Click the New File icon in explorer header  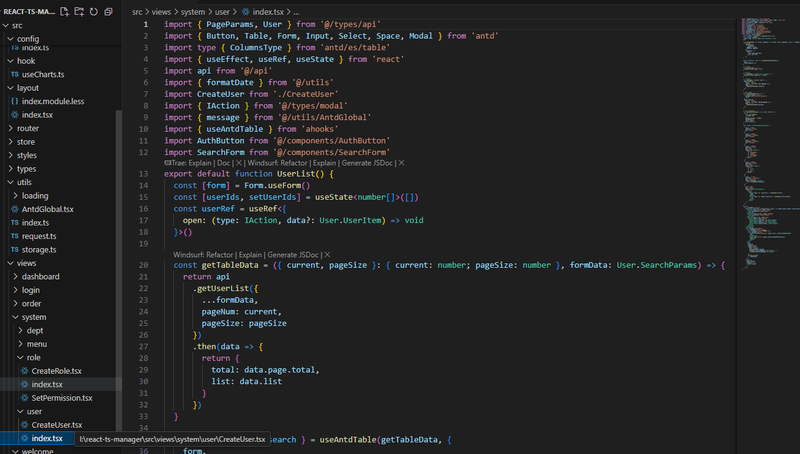pyautogui.click(x=65, y=11)
